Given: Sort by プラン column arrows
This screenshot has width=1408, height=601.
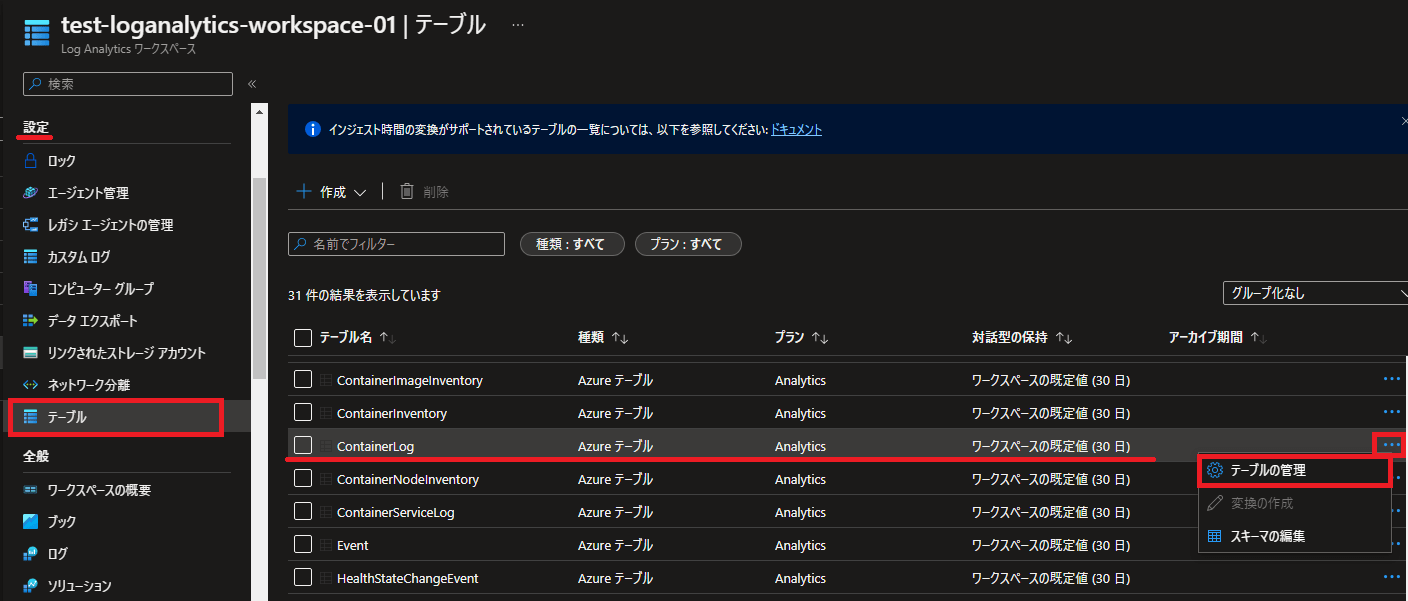Looking at the screenshot, I should tap(820, 338).
